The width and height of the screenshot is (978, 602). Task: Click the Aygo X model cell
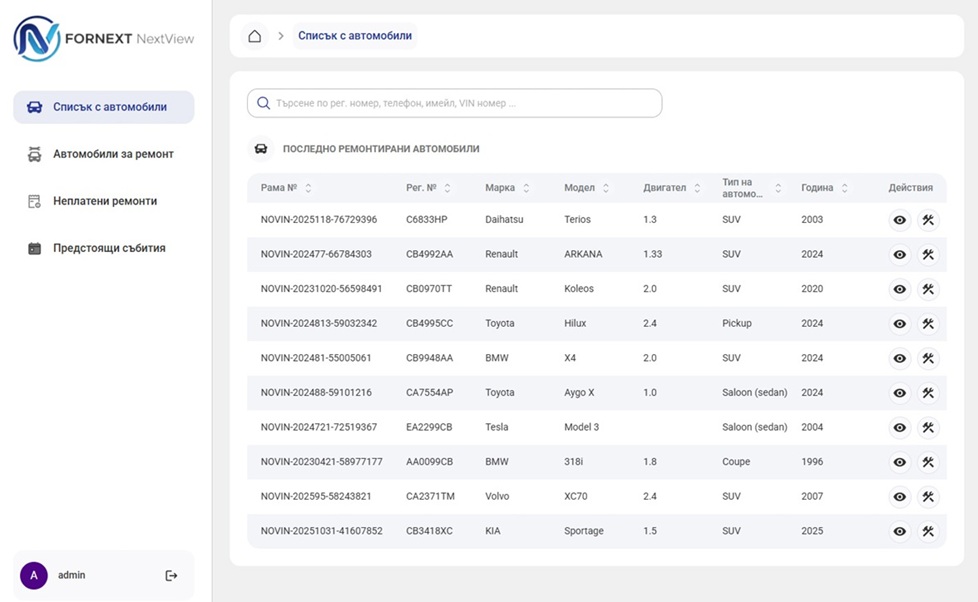(x=579, y=393)
